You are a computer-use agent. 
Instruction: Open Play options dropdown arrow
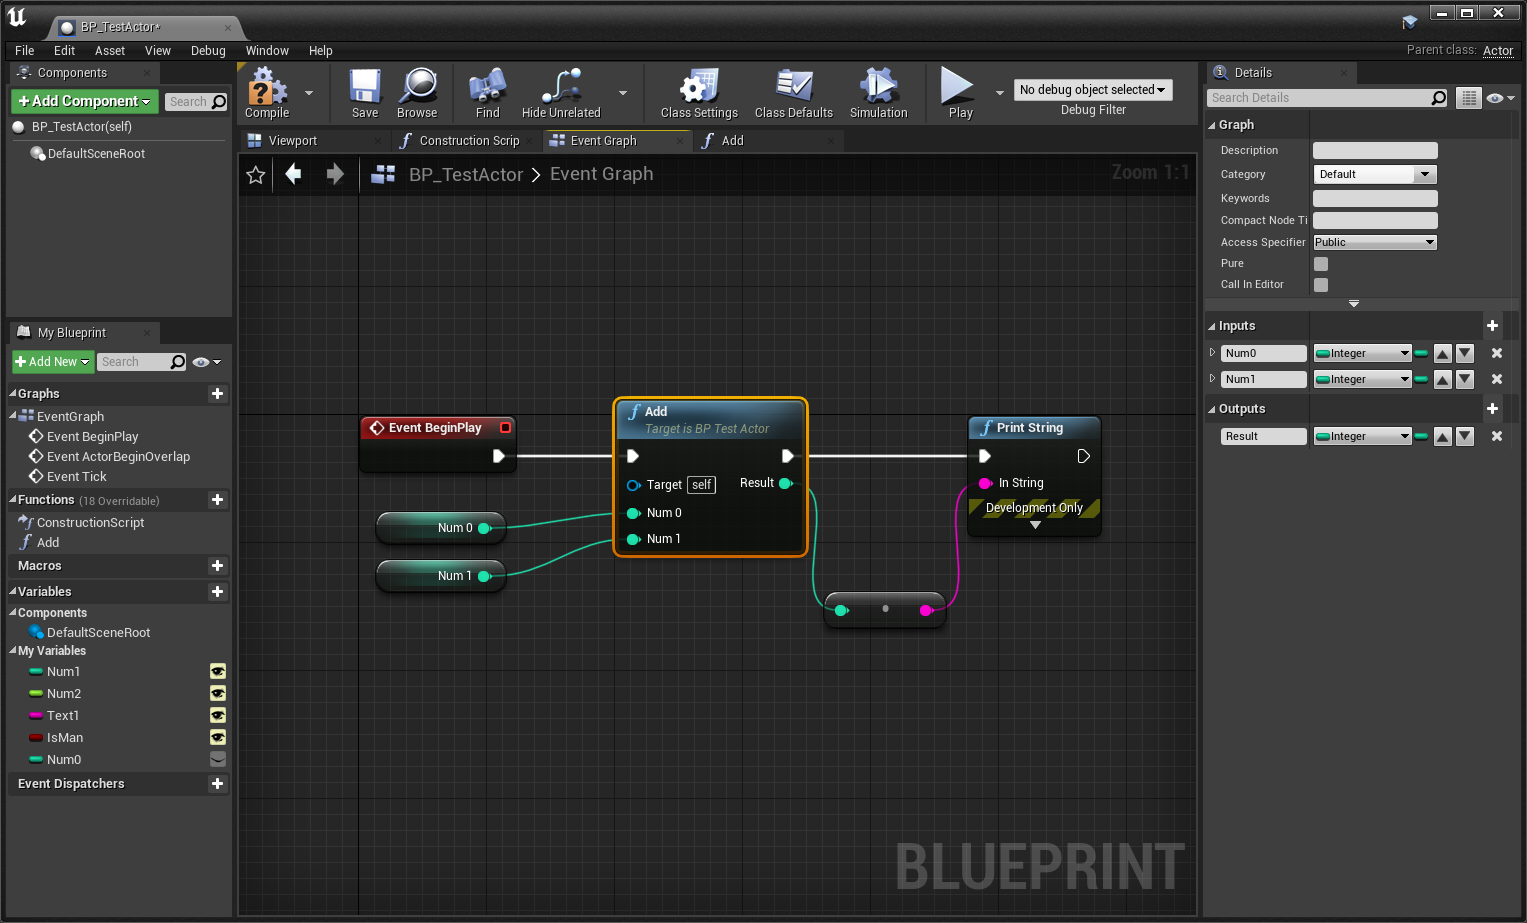coord(1000,93)
